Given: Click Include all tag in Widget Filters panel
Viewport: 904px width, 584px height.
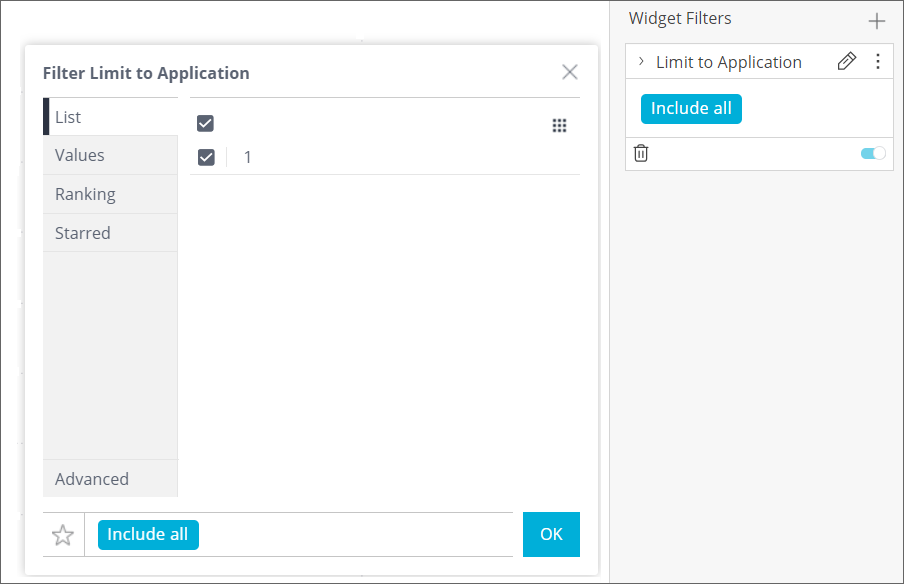Looking at the screenshot, I should [691, 109].
